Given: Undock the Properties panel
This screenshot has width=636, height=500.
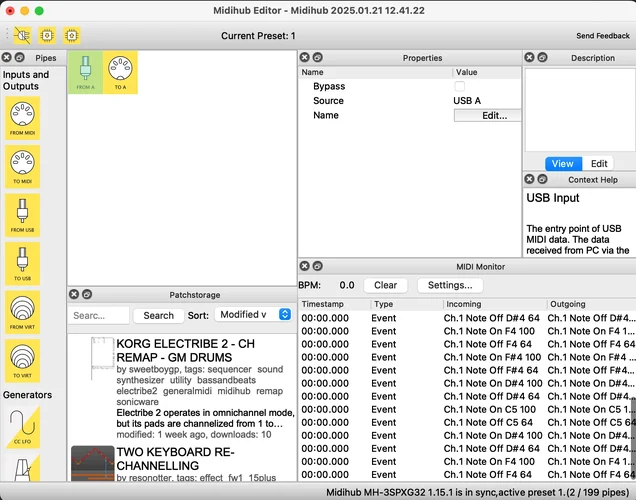Looking at the screenshot, I should (317, 58).
